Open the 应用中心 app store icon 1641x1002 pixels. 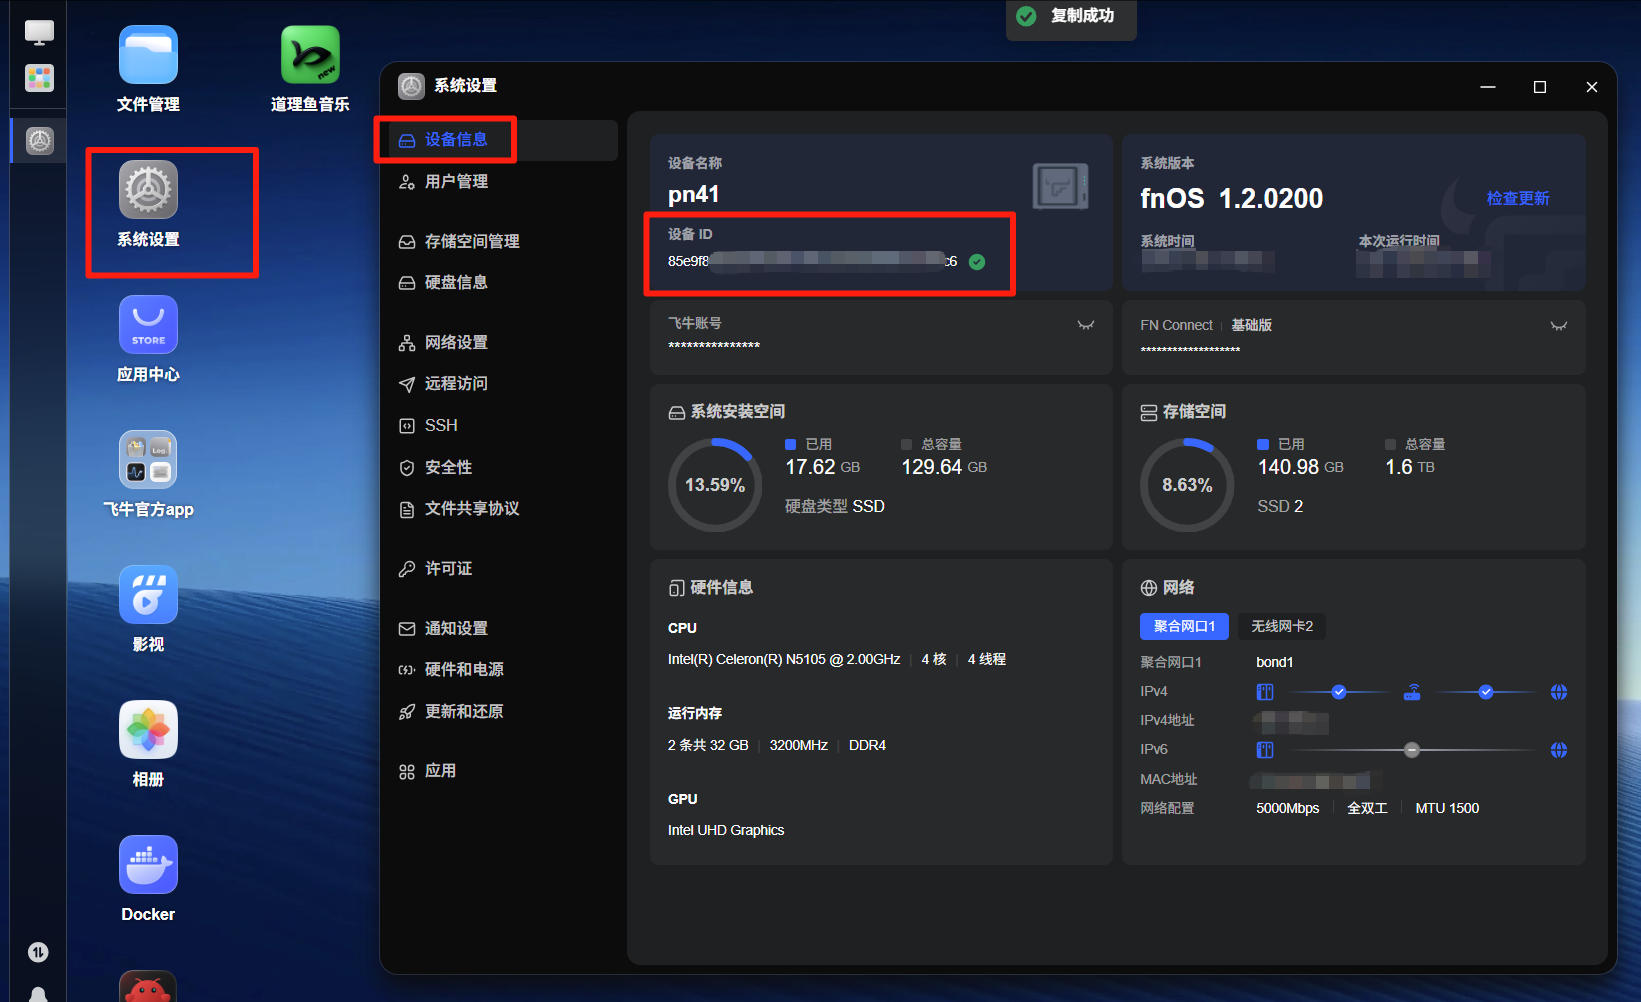tap(148, 325)
